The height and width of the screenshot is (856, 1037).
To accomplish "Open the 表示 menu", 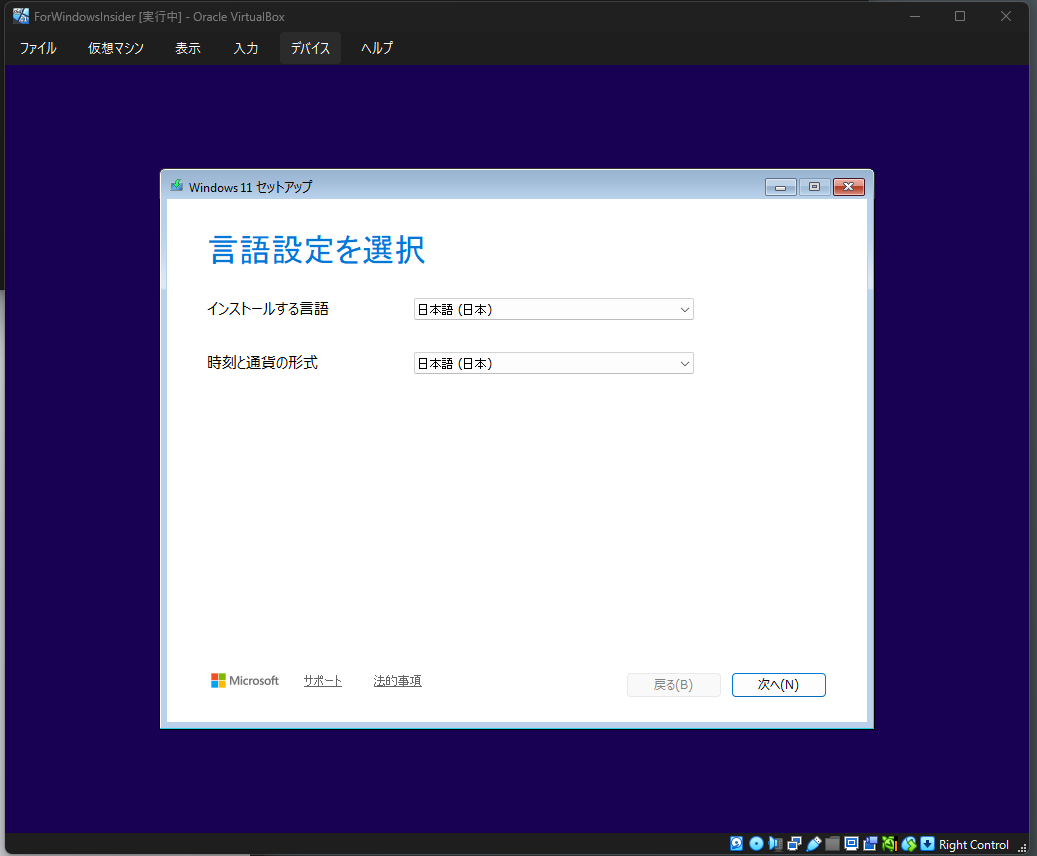I will [x=188, y=48].
